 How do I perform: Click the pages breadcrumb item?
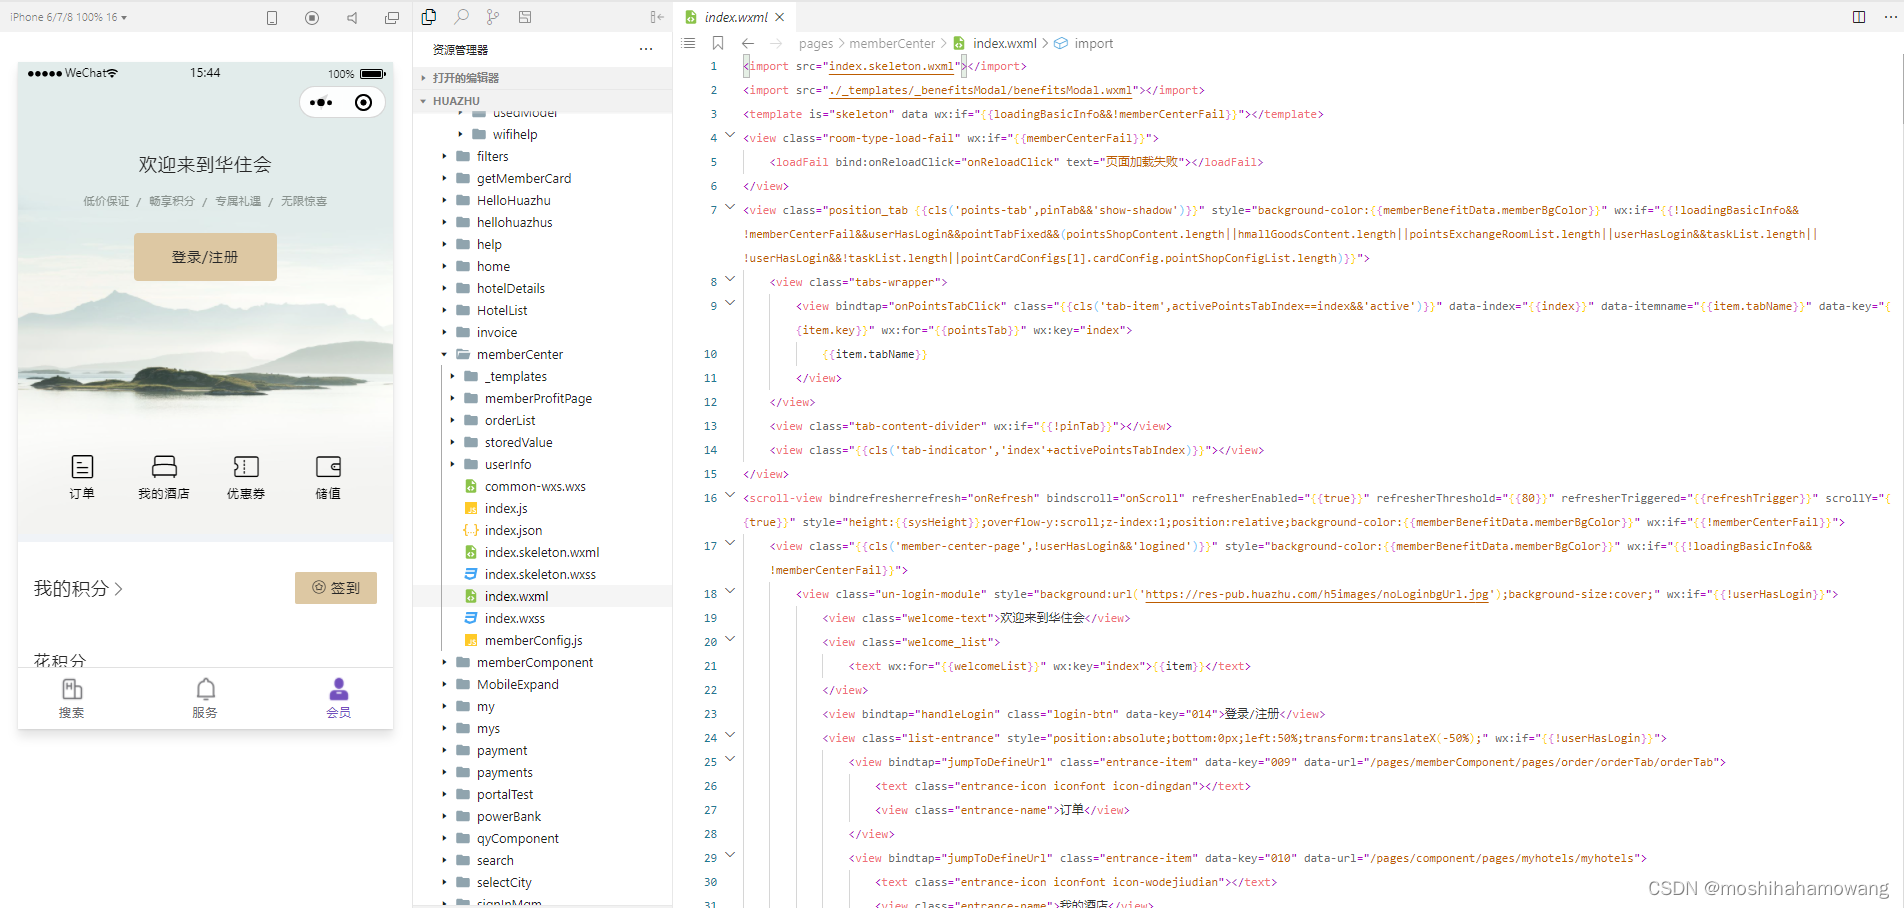[816, 43]
